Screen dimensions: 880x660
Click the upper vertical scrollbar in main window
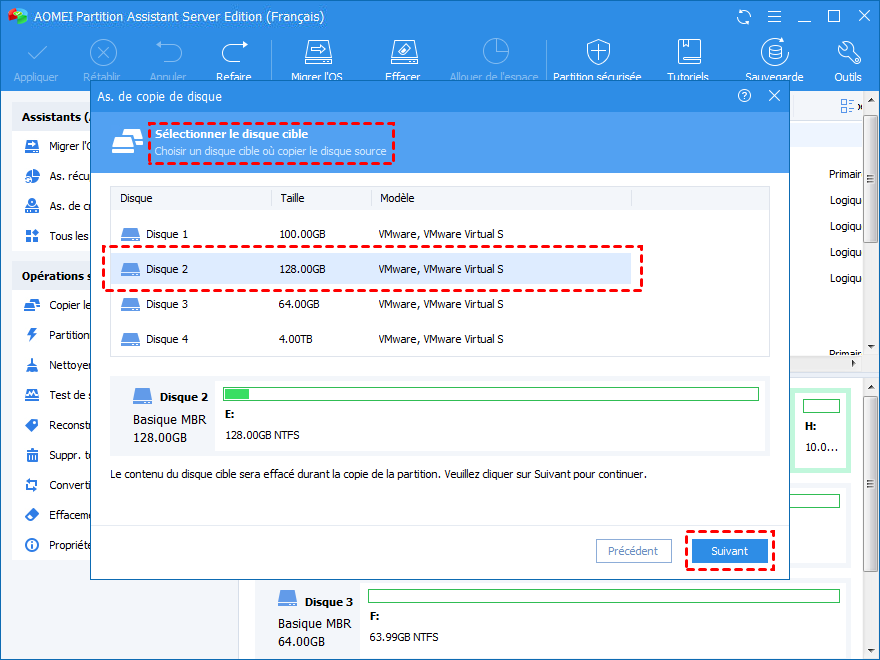coord(870,178)
